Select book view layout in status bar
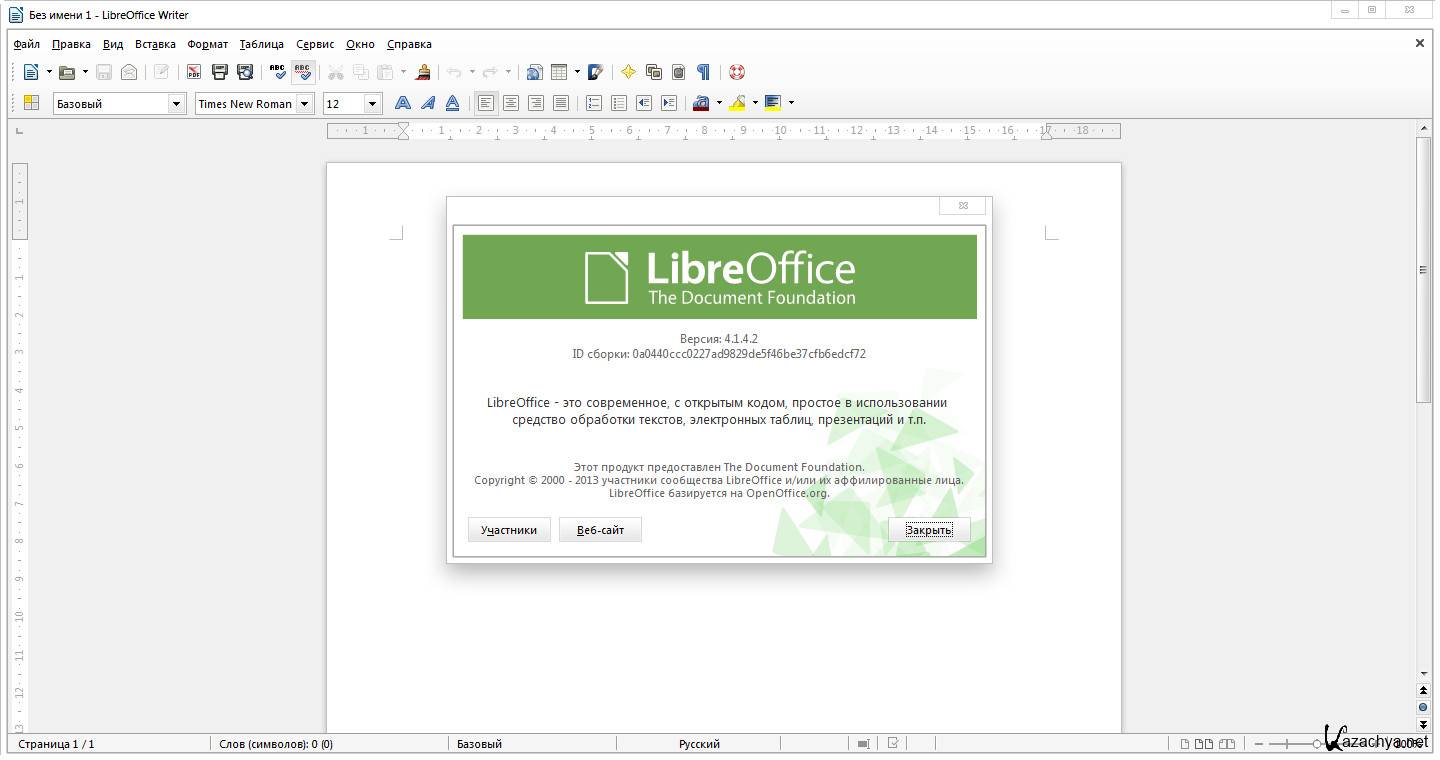Screen dimensions: 1440x760 [x=1225, y=744]
